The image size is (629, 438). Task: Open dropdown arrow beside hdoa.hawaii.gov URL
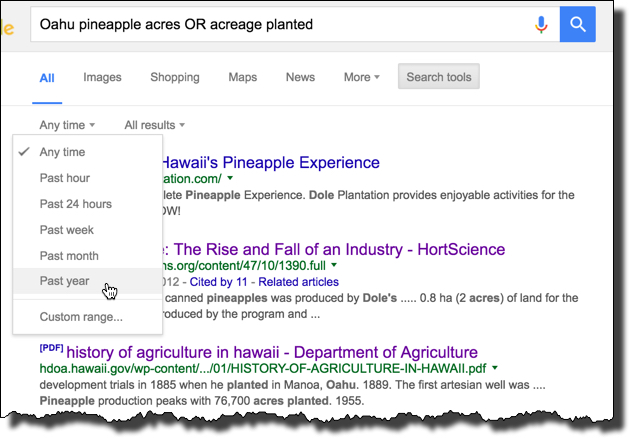tap(495, 368)
